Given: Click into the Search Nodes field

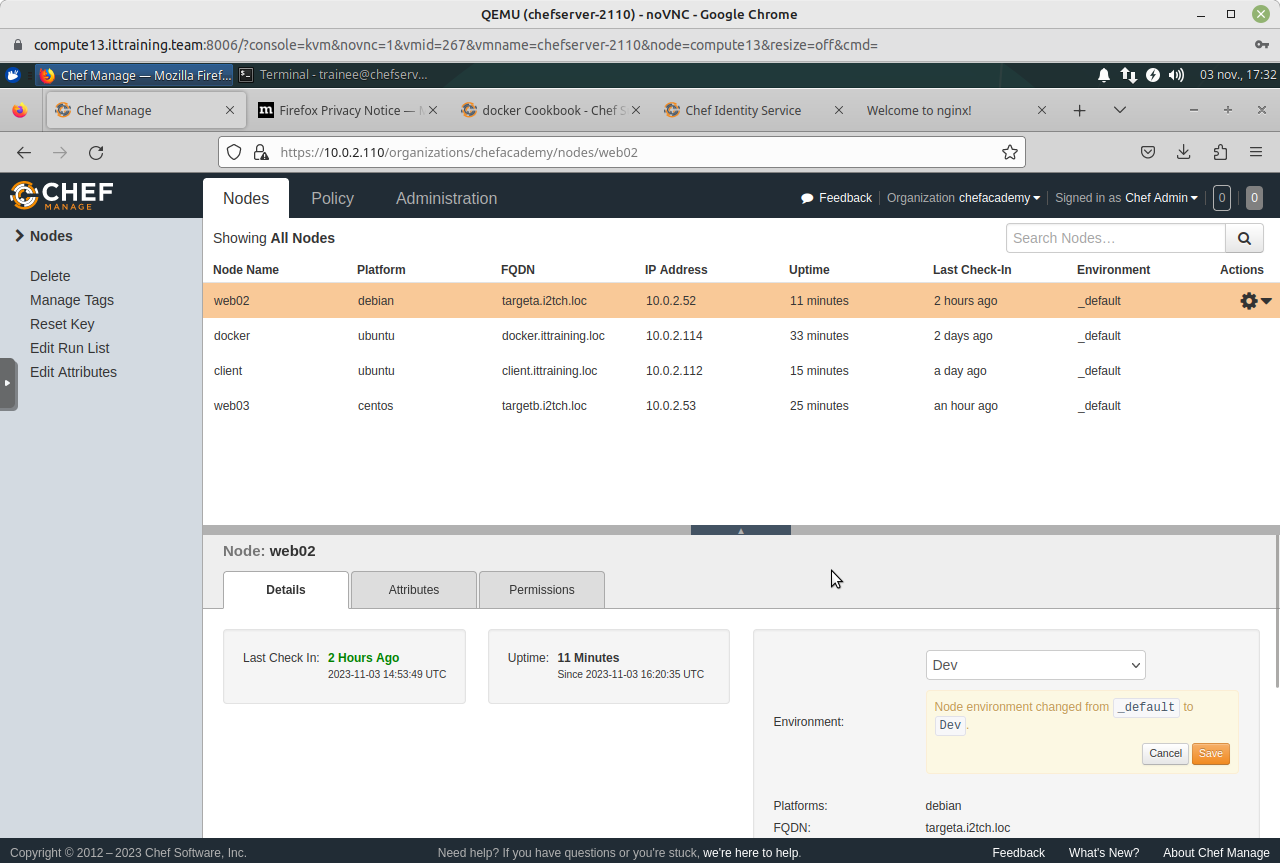Looking at the screenshot, I should coord(1116,238).
